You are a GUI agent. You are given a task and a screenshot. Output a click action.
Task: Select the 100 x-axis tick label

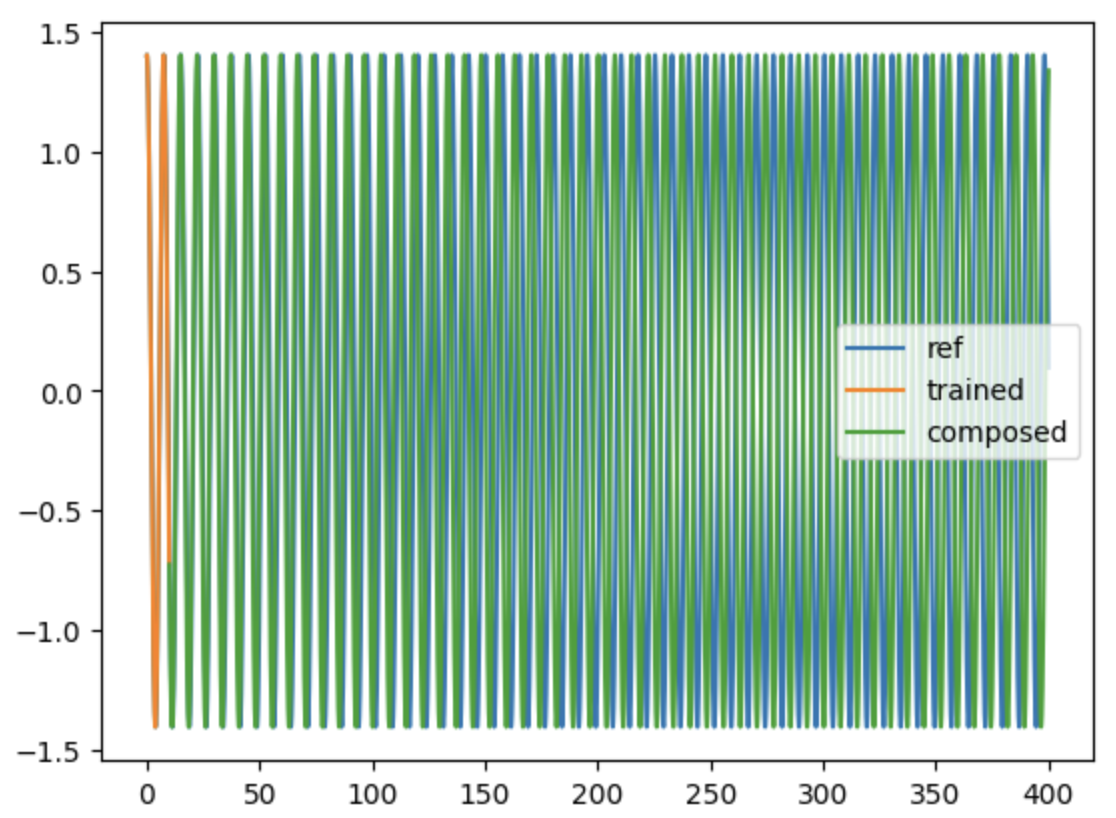[x=373, y=787]
